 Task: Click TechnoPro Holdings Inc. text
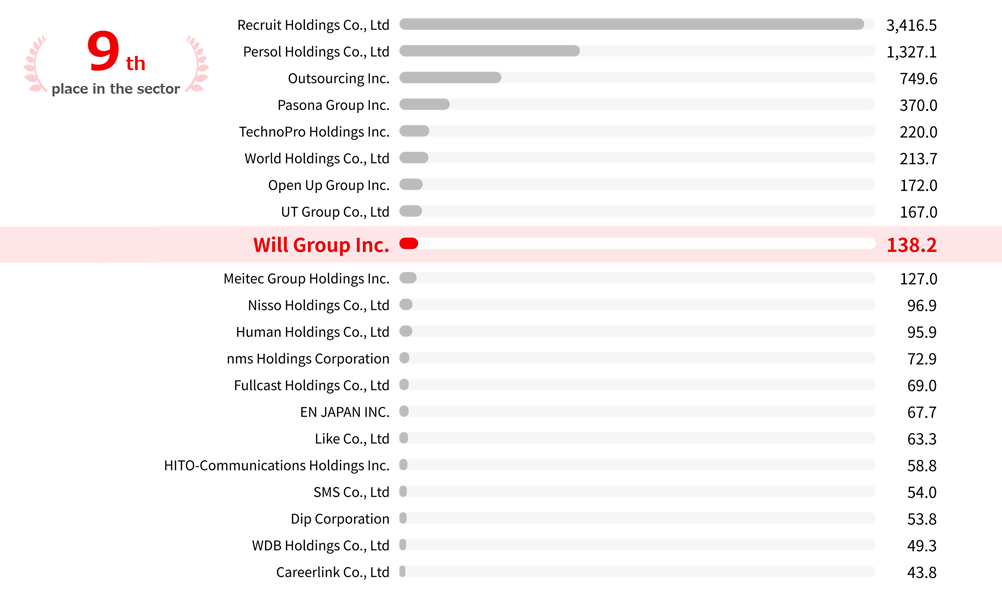tap(314, 132)
